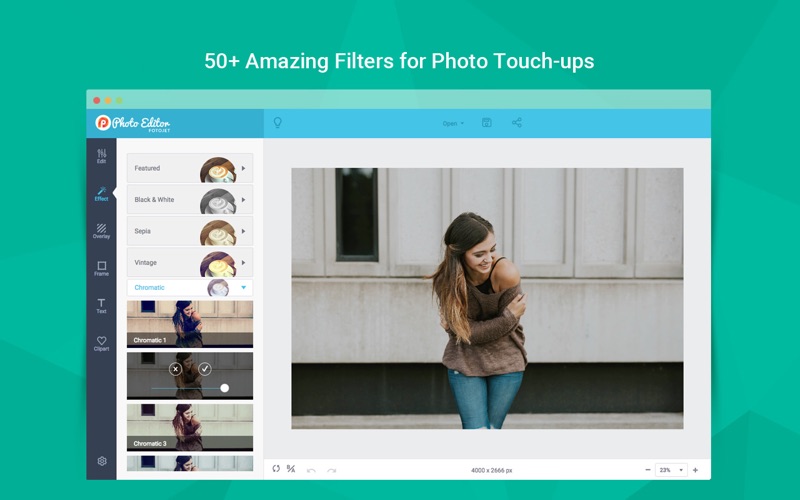Click the main photo on canvas
The width and height of the screenshot is (800, 500).
click(x=487, y=298)
